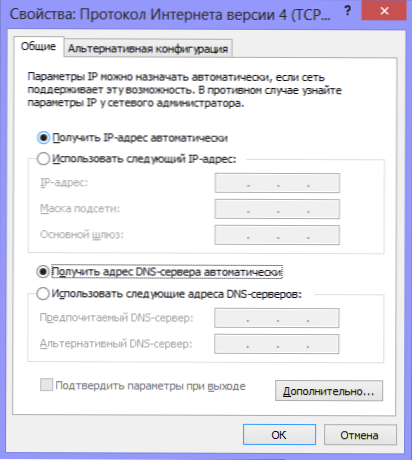Cancel changes with the Отмена button
412x460 pixels.
360,435
